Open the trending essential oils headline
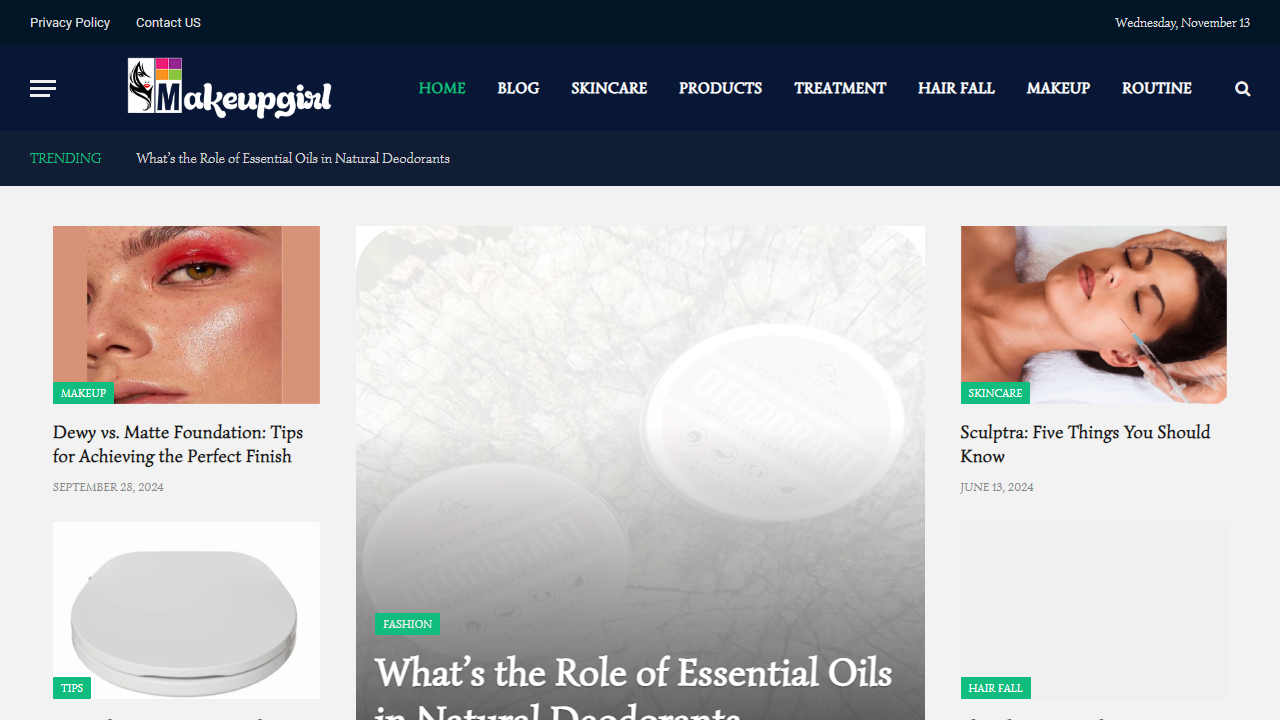This screenshot has height=720, width=1280. pos(293,158)
